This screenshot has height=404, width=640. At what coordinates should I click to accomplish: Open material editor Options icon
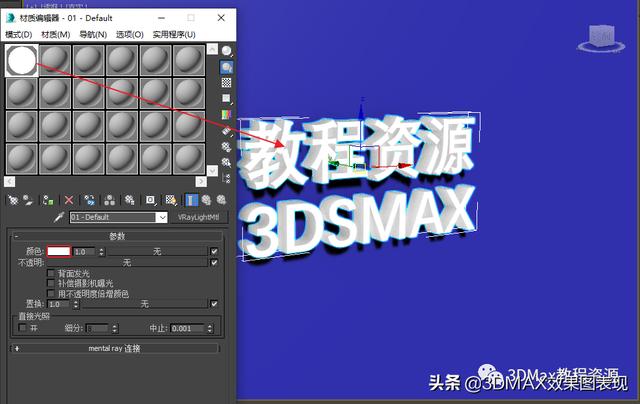click(227, 147)
